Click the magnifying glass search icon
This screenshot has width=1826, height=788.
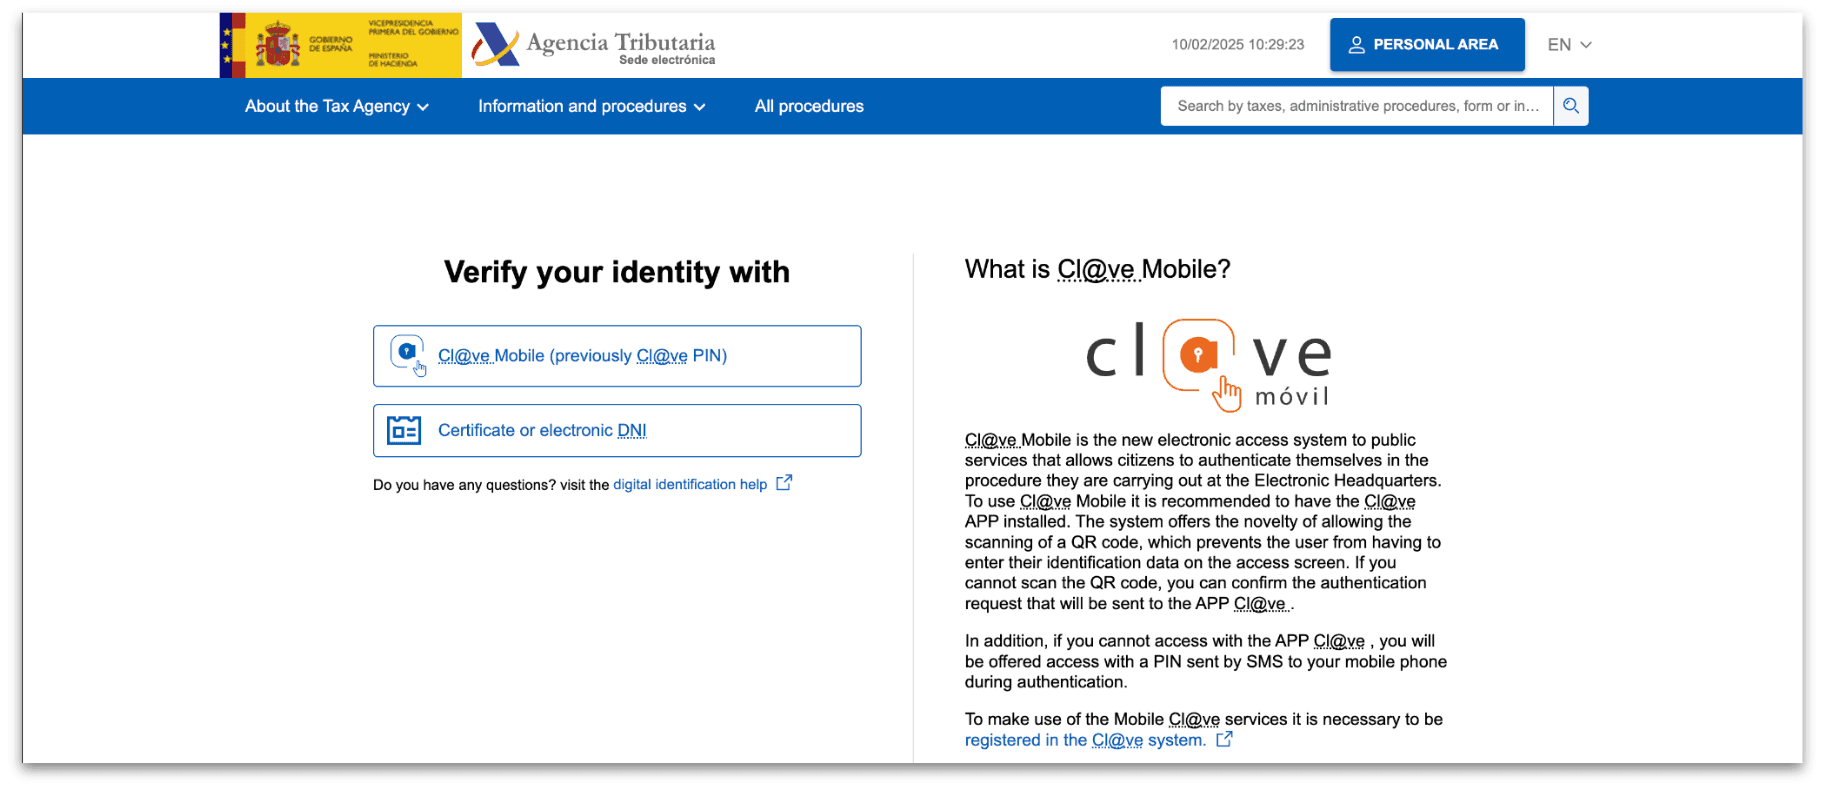coord(1571,106)
